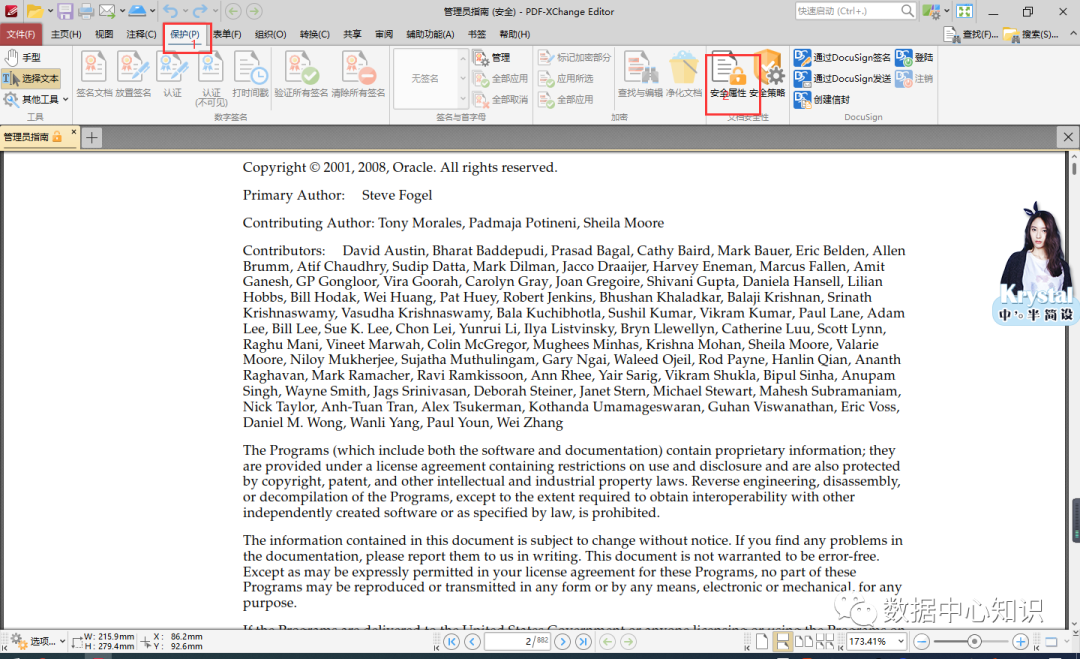
Task: Click DocuSign Login (登陆)
Action: tap(915, 58)
